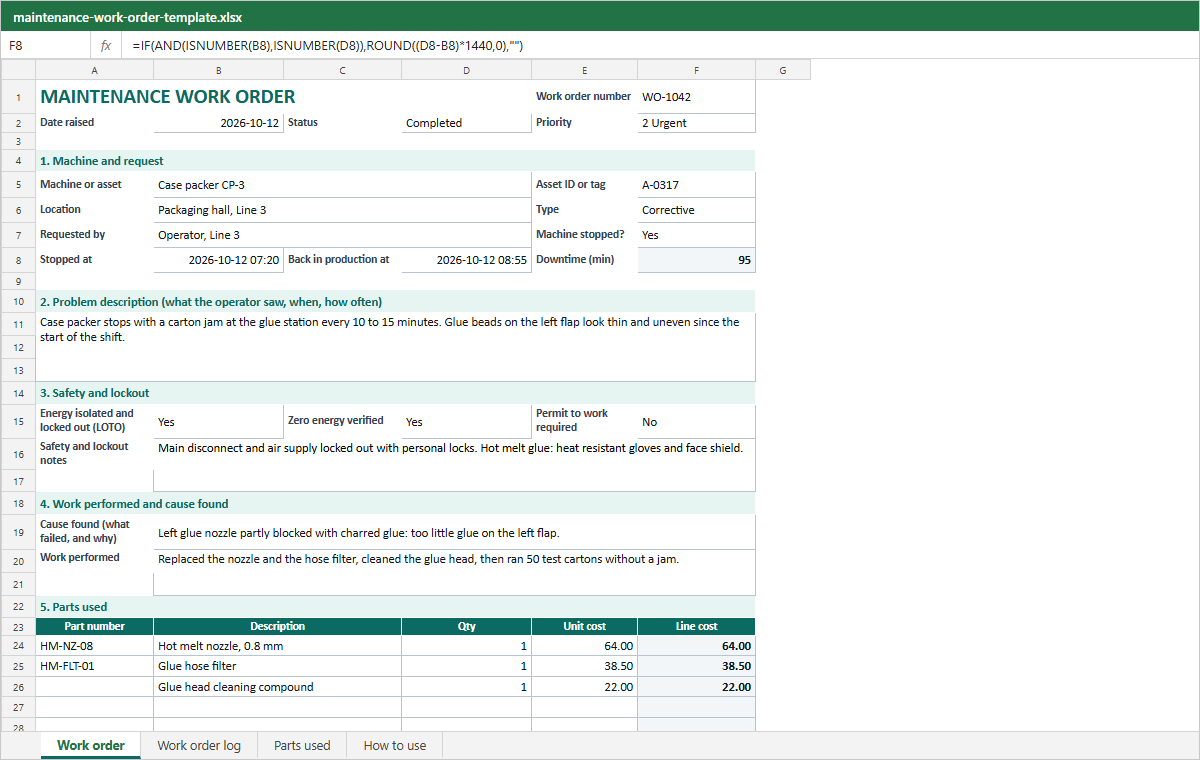
Task: Click the Work order number label
Action: 584,97
